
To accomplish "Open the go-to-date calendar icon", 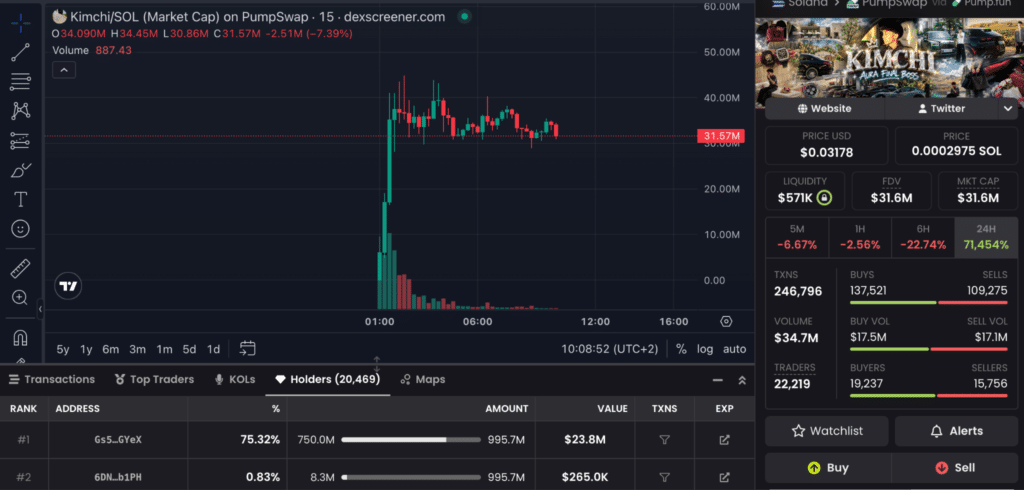I will (x=247, y=348).
